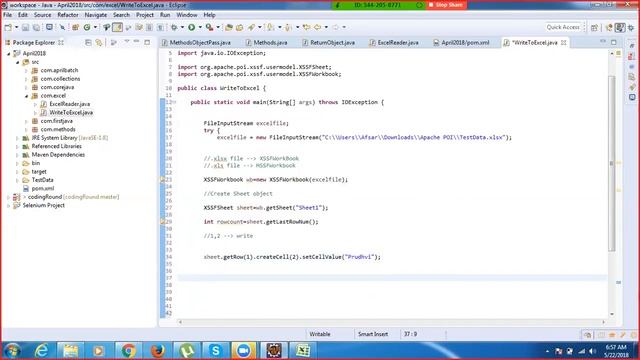Open the Back history dropdown arrow

[326, 27]
